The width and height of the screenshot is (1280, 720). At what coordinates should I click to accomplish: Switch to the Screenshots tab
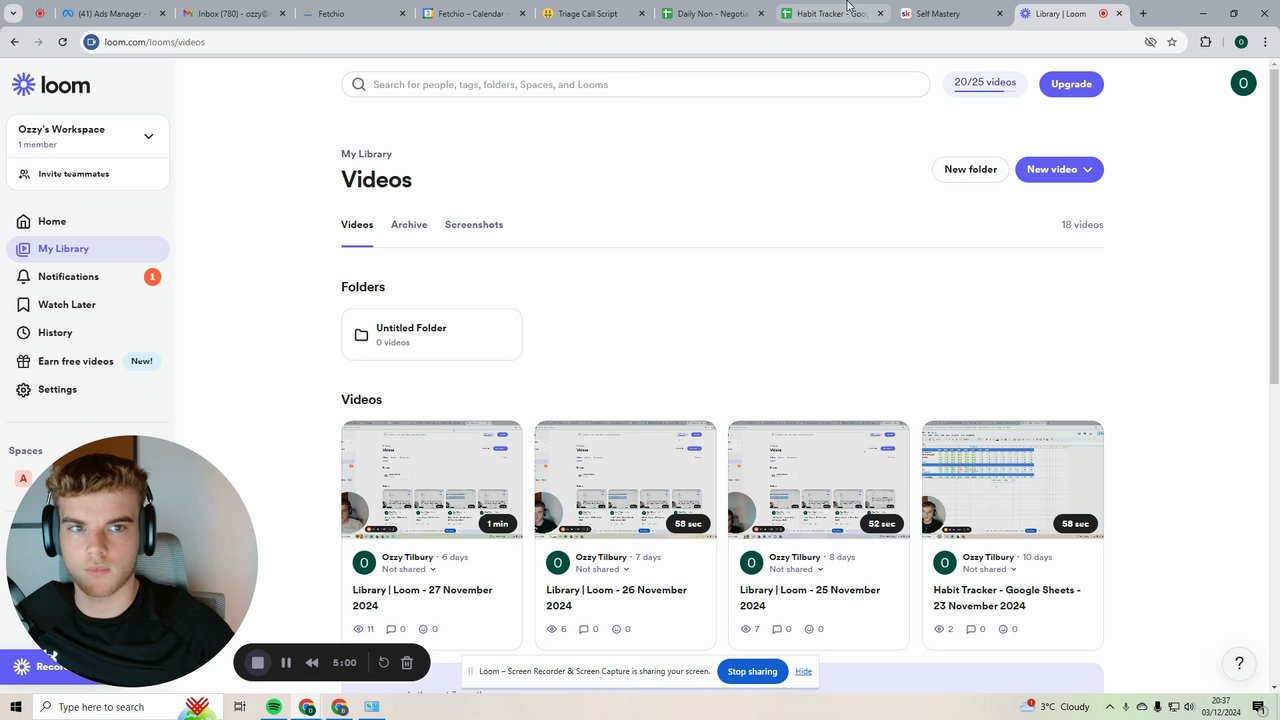point(474,225)
